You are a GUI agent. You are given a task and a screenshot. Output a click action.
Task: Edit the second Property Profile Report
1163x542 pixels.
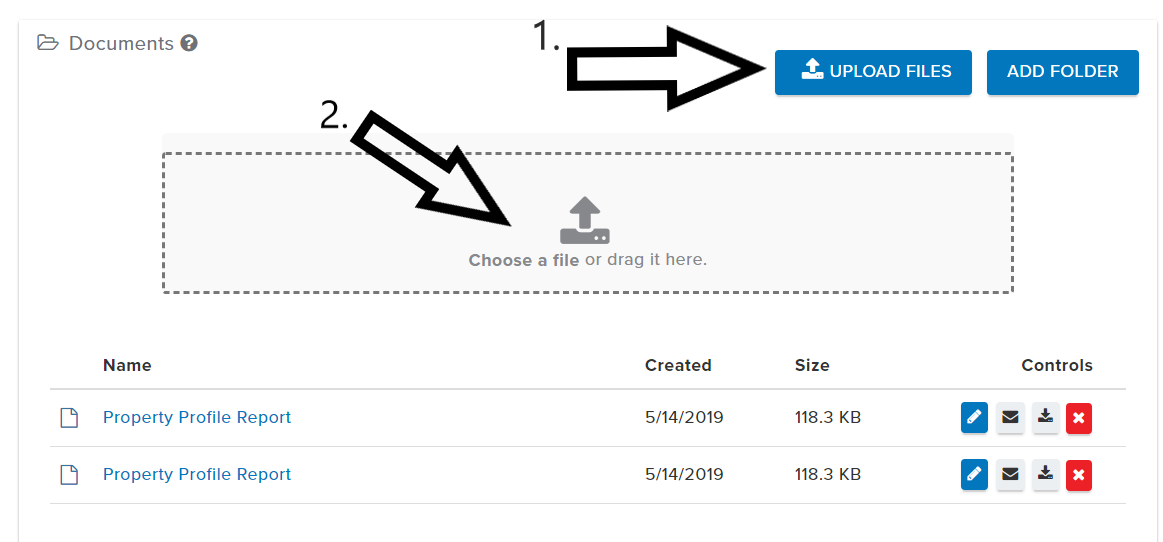(974, 475)
